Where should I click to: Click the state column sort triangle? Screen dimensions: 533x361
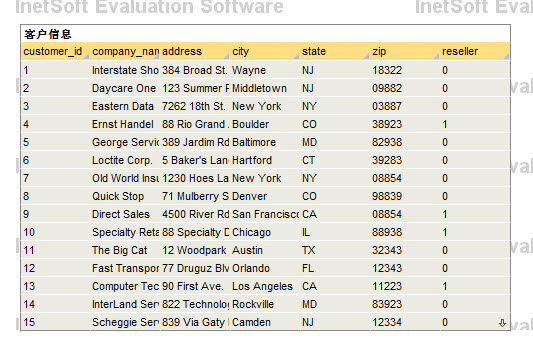pos(366,57)
